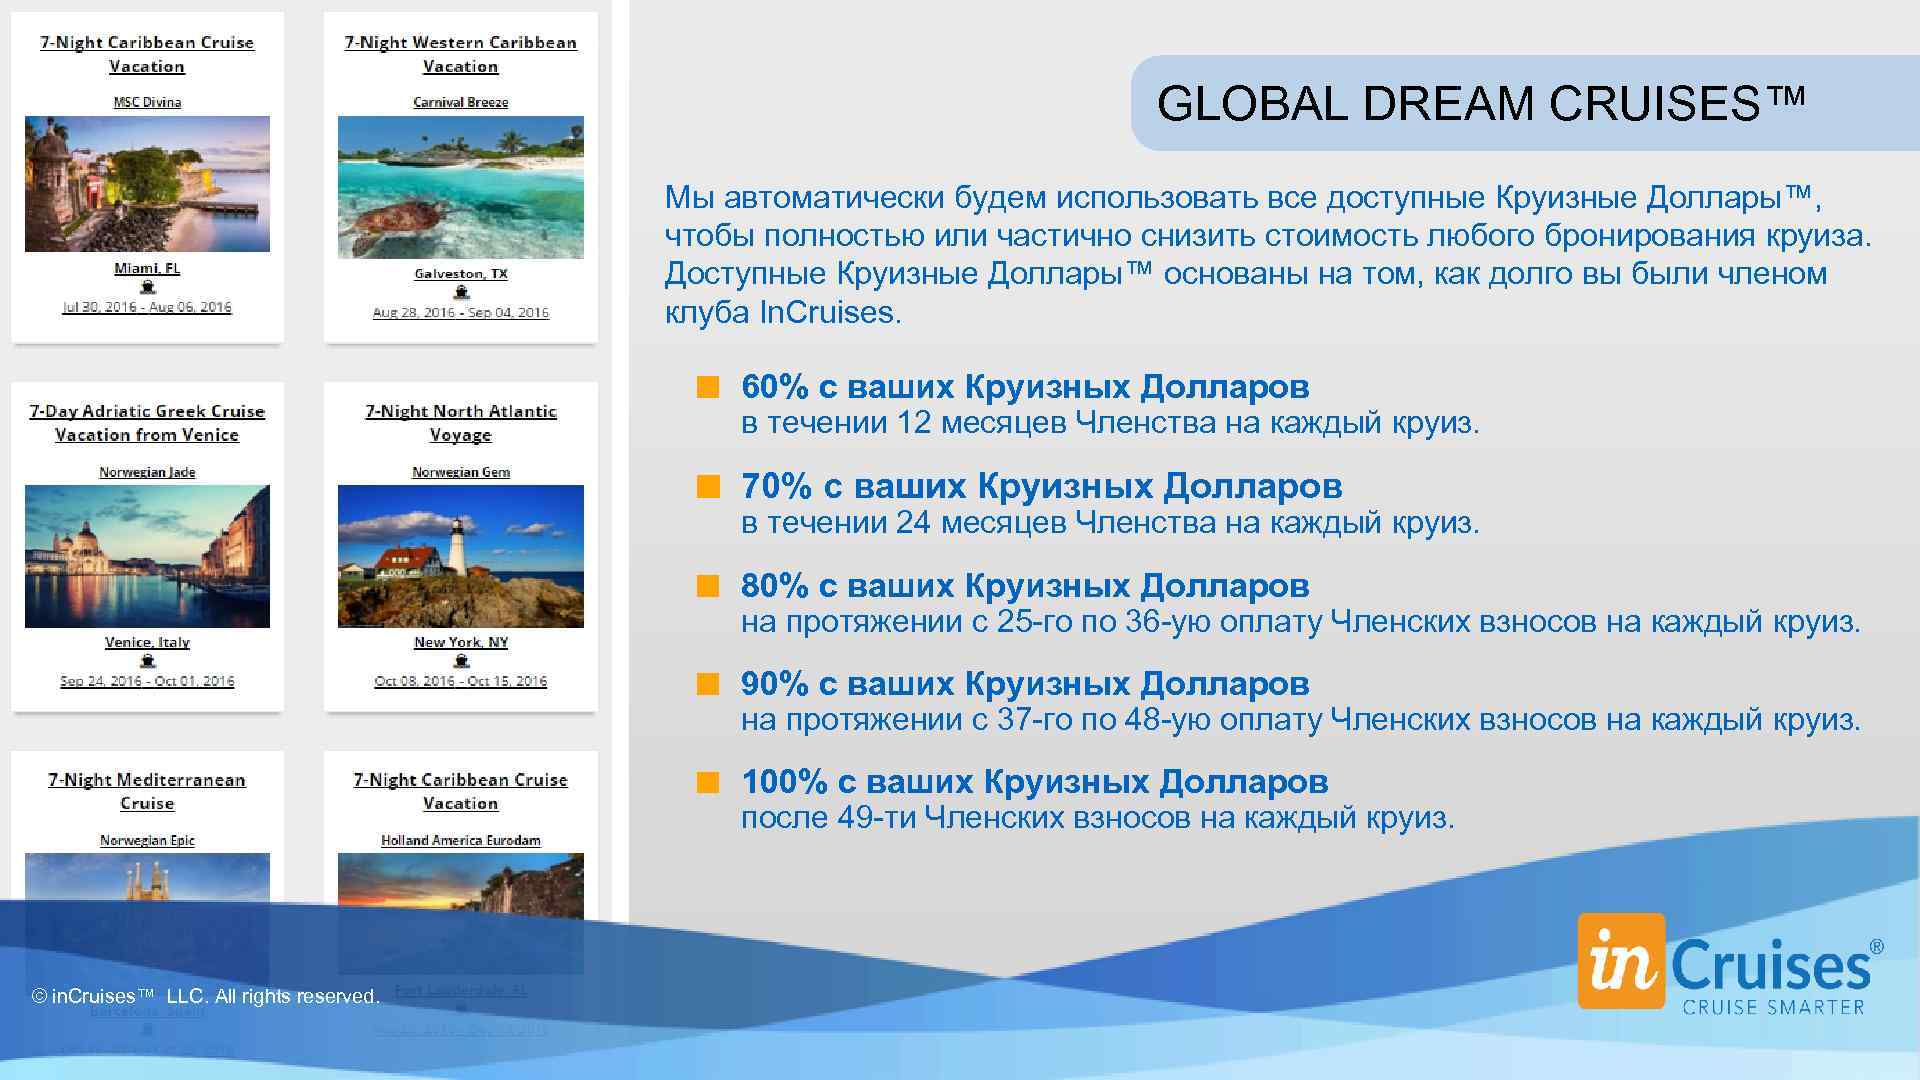
Task: Click the Venice canal night photo
Action: [146, 556]
